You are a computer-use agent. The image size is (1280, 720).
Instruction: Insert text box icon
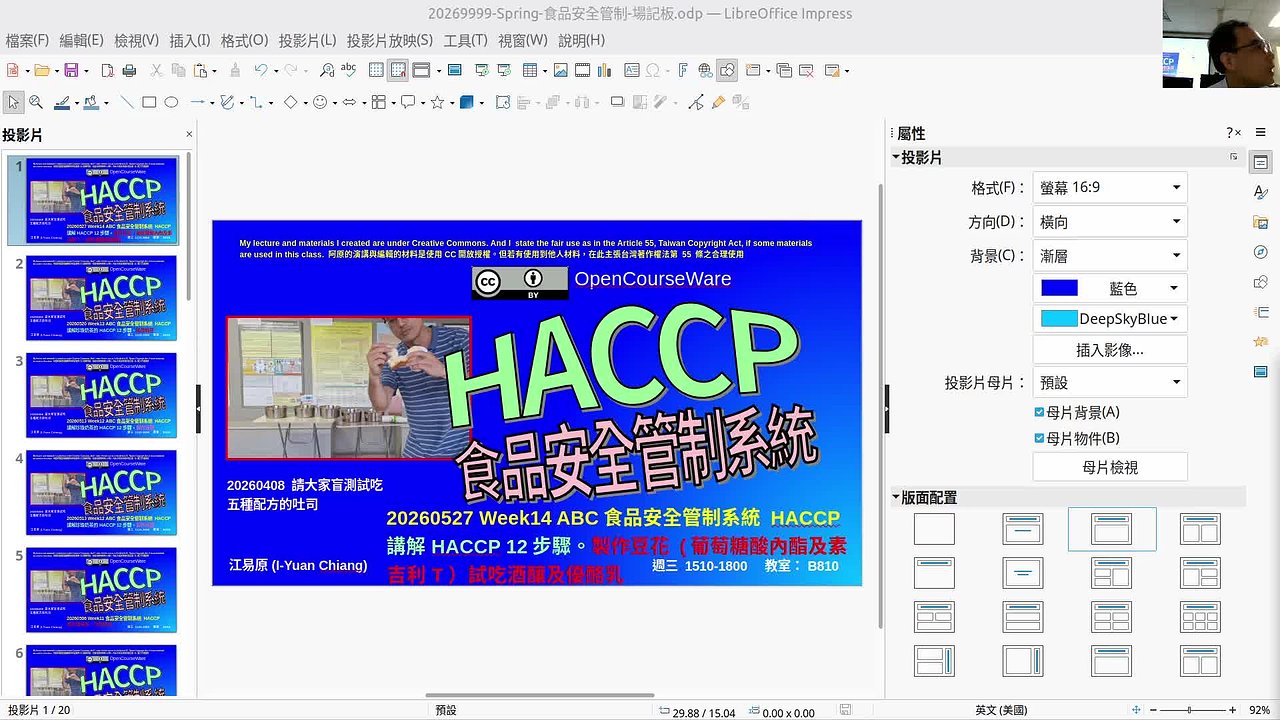(632, 70)
